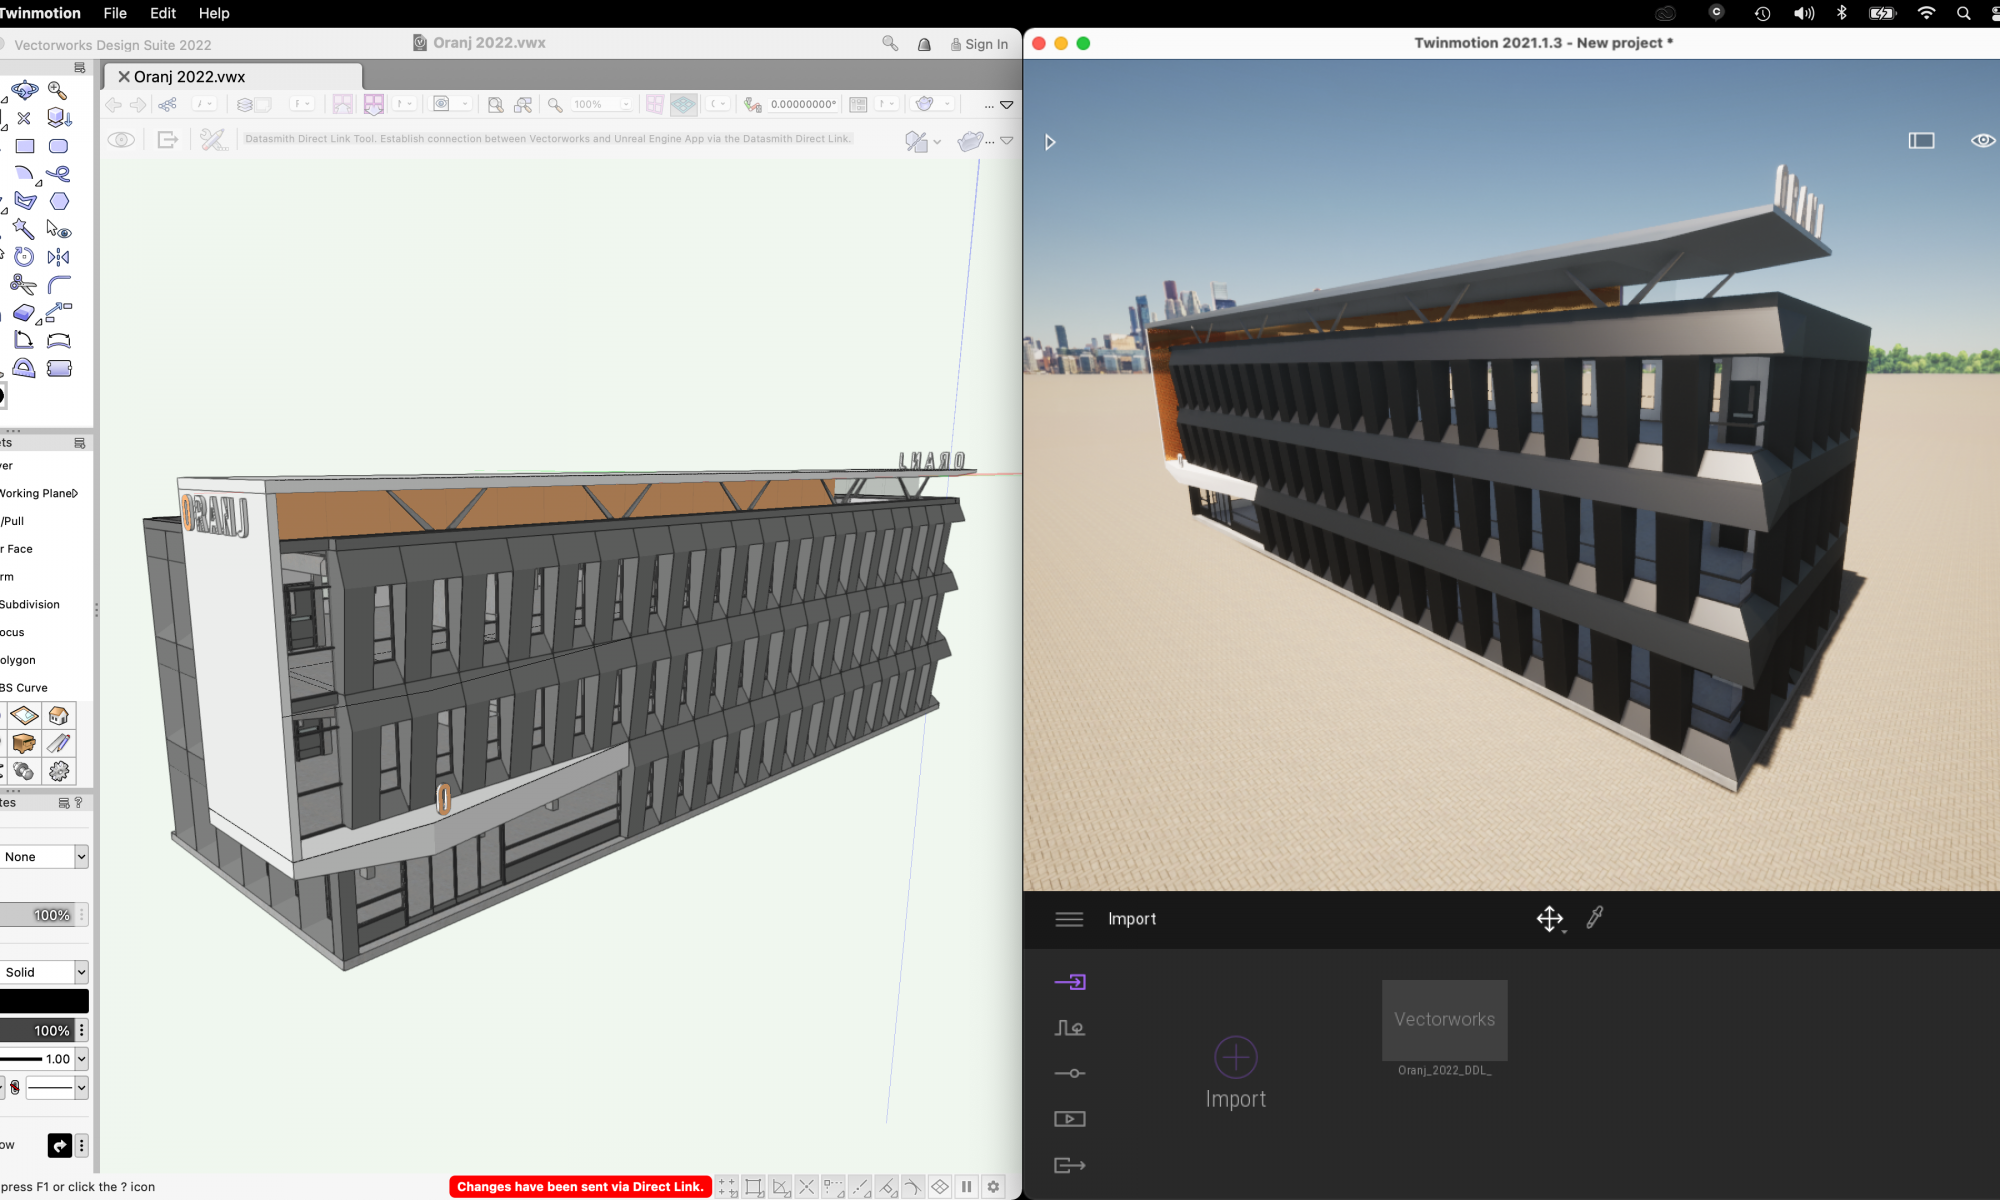Select the Protractor tool
Image resolution: width=2000 pixels, height=1200 pixels.
click(x=24, y=368)
